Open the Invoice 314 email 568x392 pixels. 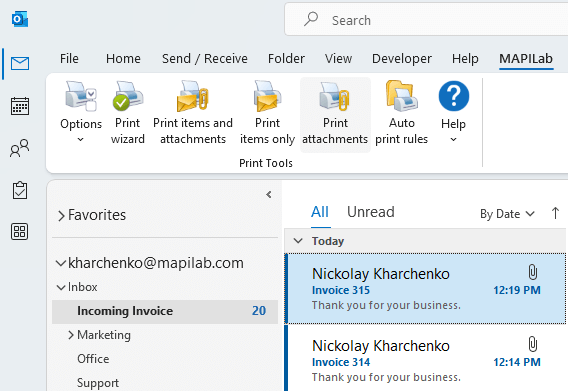[426, 359]
